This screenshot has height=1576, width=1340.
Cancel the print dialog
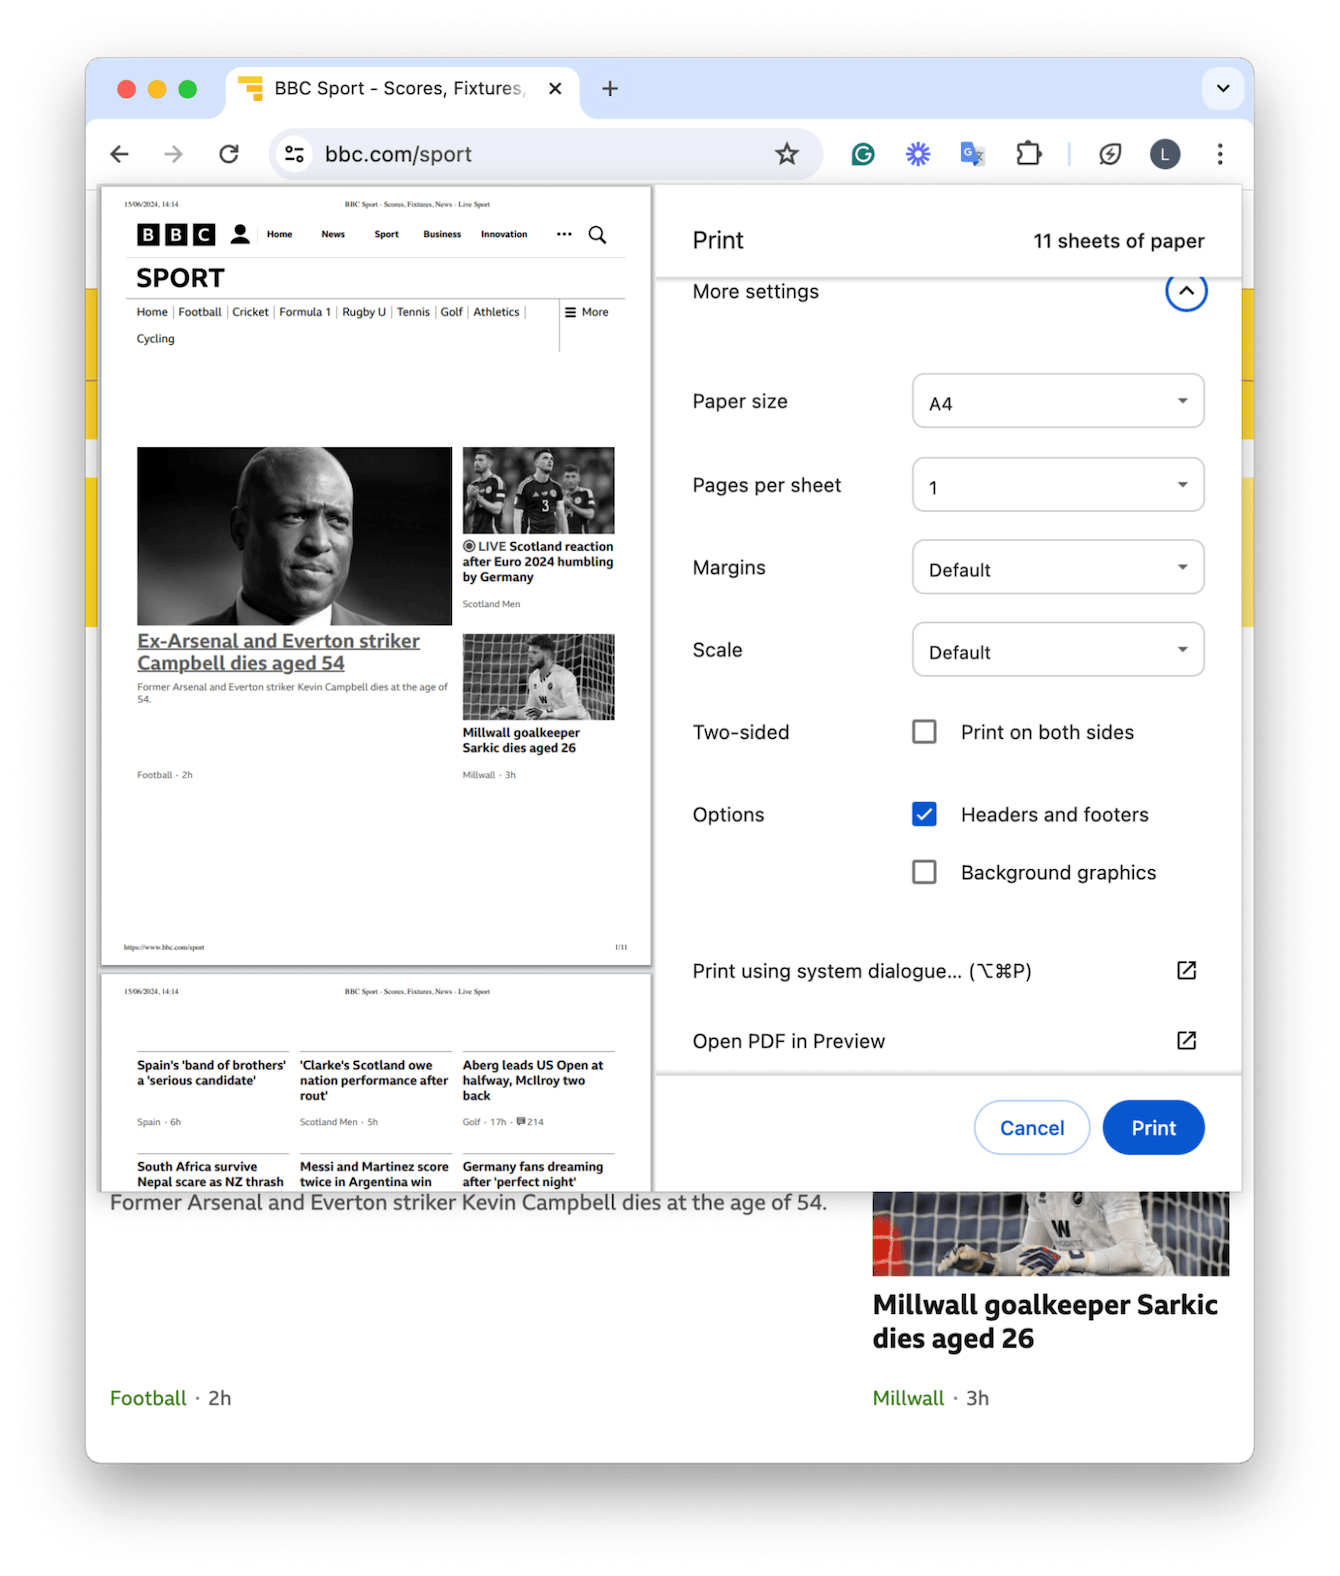coord(1031,1128)
